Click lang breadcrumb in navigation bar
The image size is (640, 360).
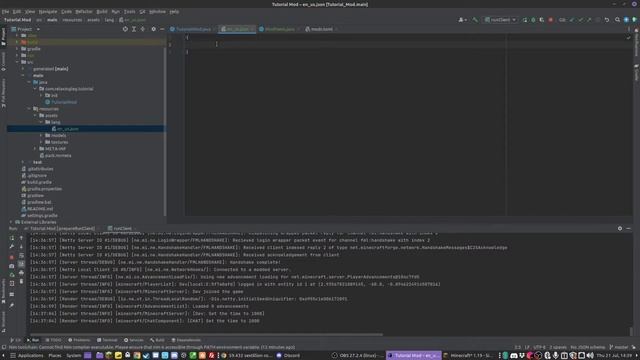(x=109, y=20)
